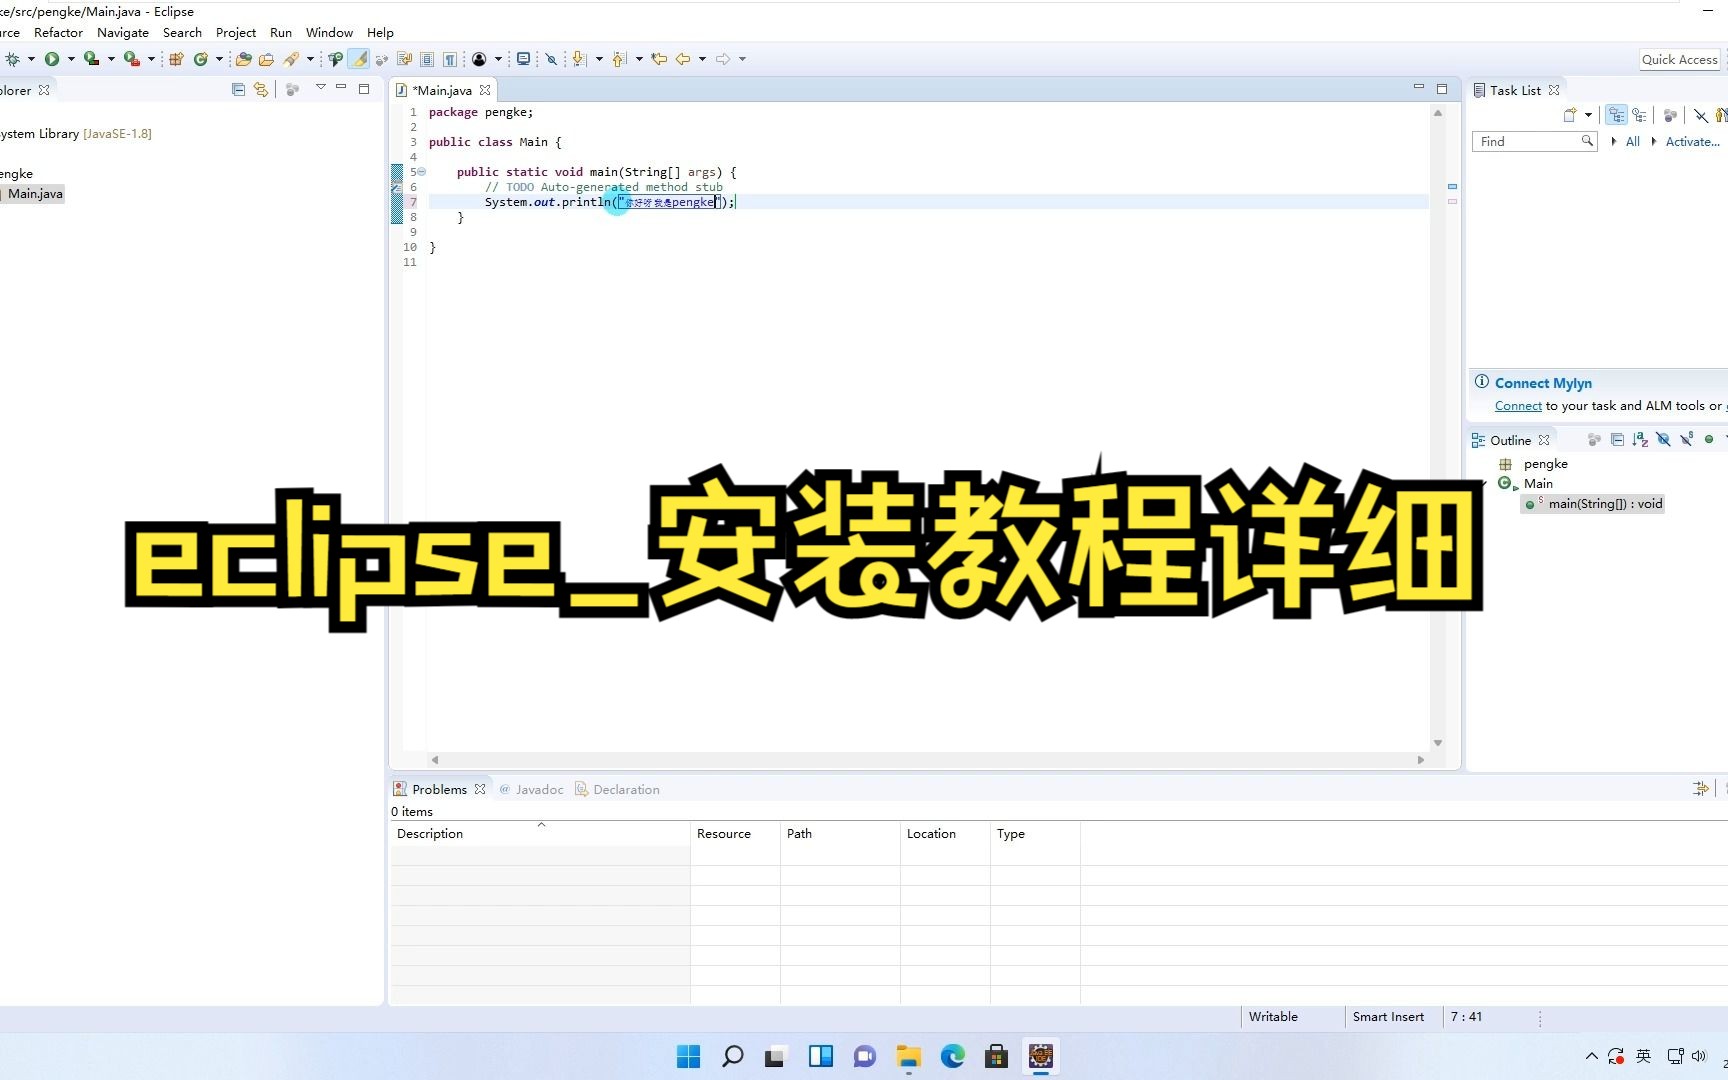The width and height of the screenshot is (1728, 1080).
Task: Toggle Hide Static Members in Outline
Action: coord(1686,439)
